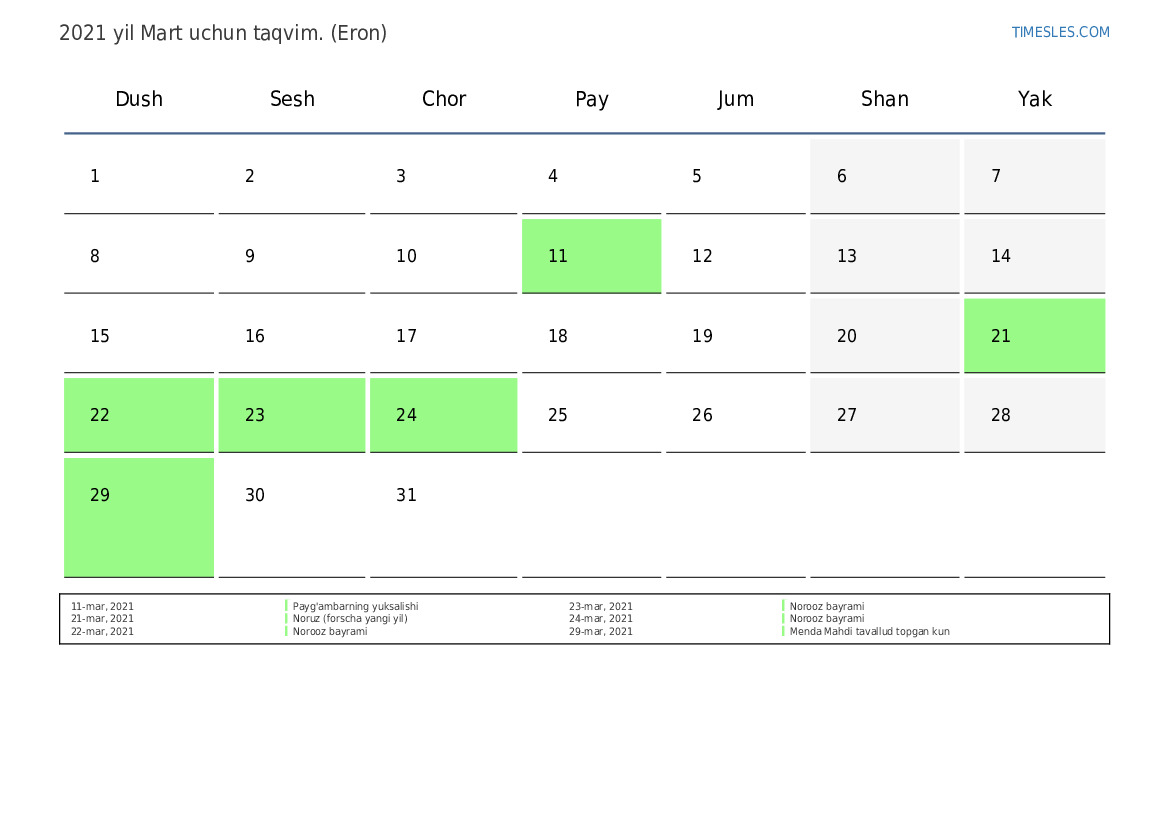Select day 1 in the calendar
Screen dimensions: 1169x827
click(x=139, y=177)
